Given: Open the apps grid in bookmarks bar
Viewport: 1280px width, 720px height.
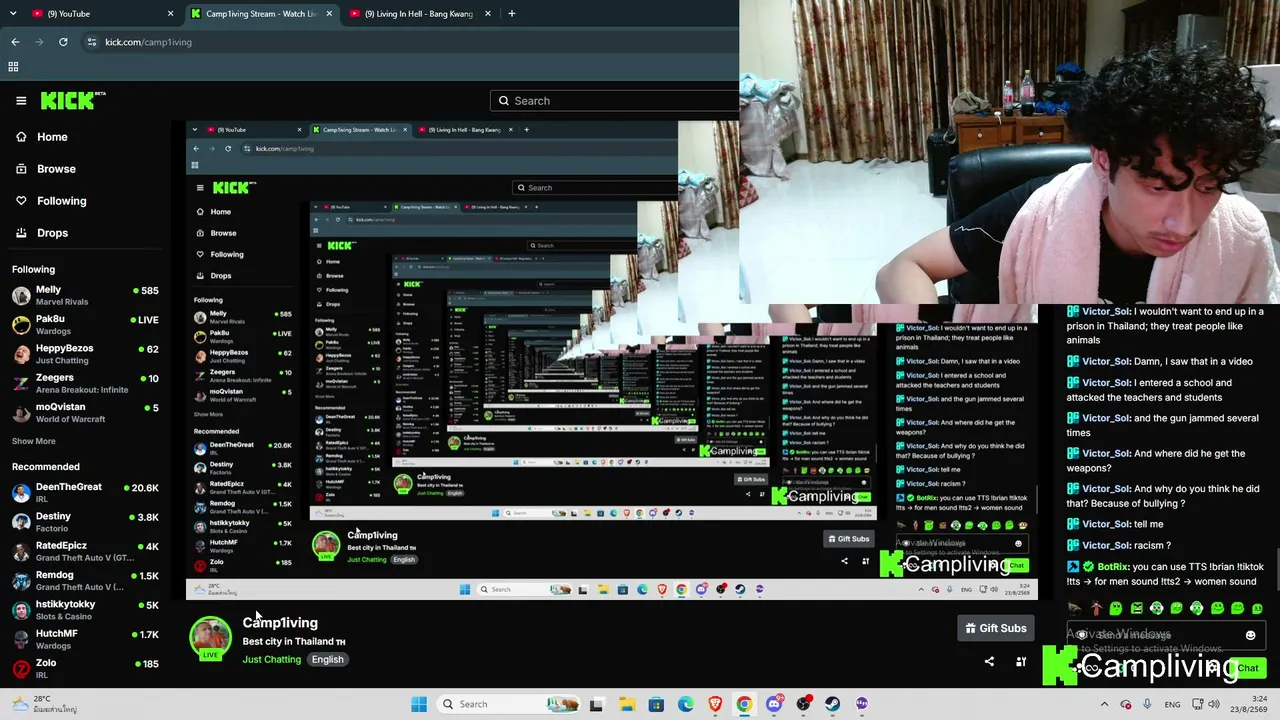Looking at the screenshot, I should coord(13,67).
